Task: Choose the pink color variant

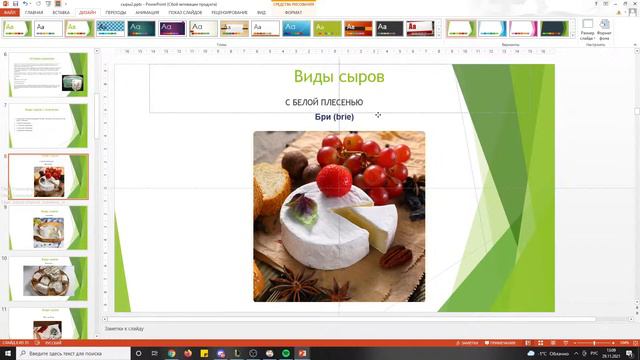Action: click(523, 29)
